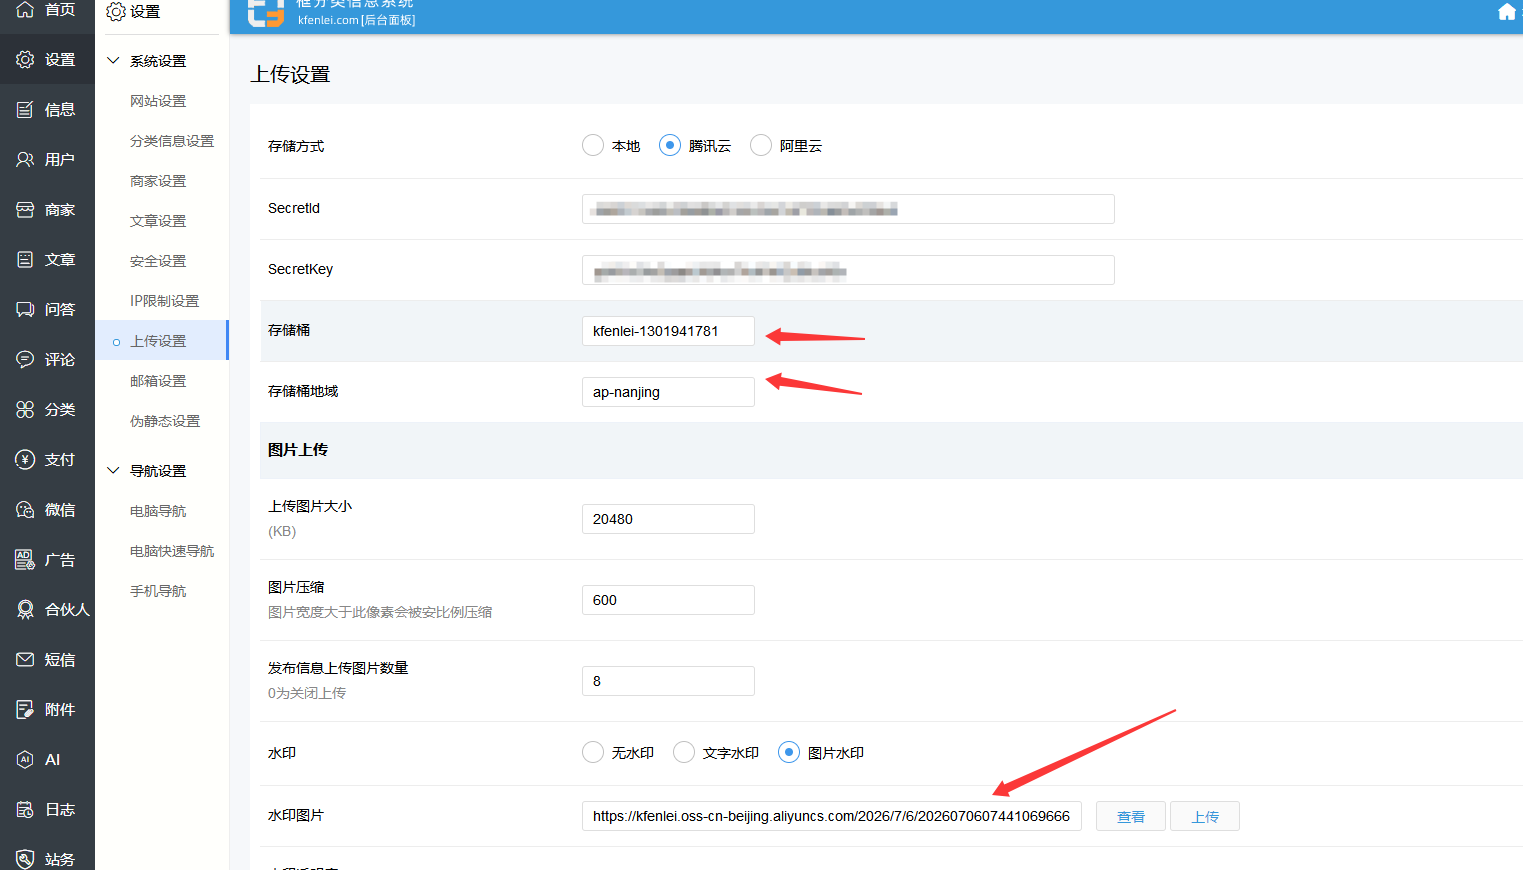Open 电脑快速导航 menu item
The width and height of the screenshot is (1523, 870).
point(172,551)
